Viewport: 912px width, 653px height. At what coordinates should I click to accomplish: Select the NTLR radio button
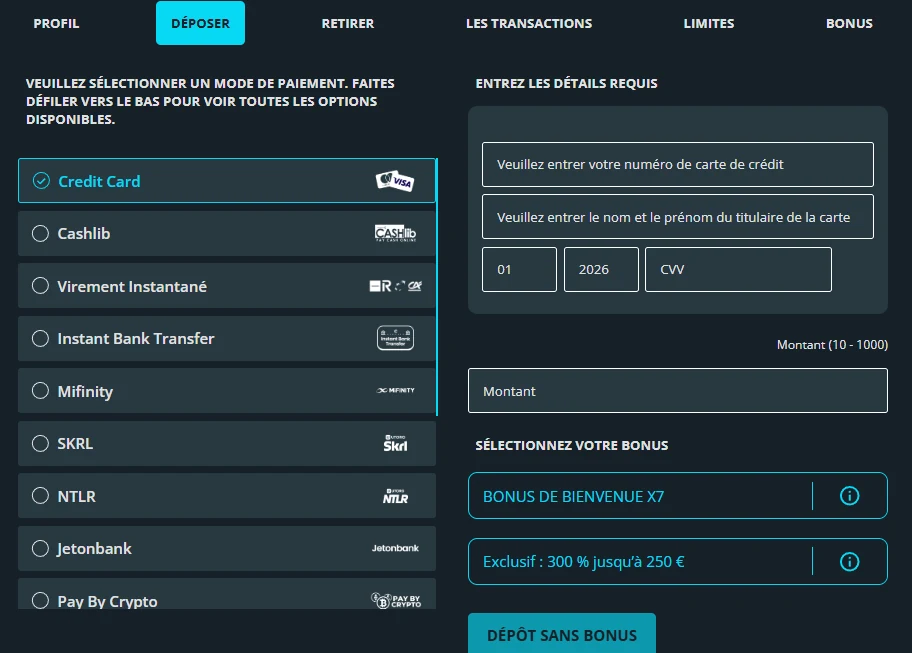[x=40, y=495]
